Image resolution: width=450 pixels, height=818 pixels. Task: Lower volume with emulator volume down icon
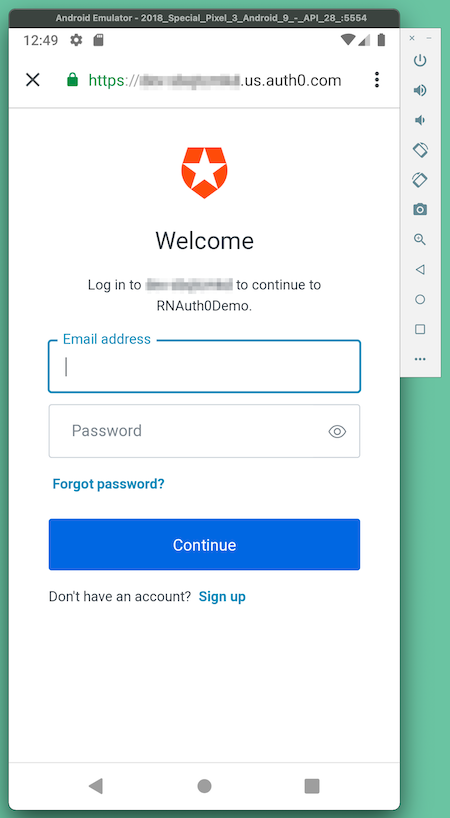click(x=419, y=121)
